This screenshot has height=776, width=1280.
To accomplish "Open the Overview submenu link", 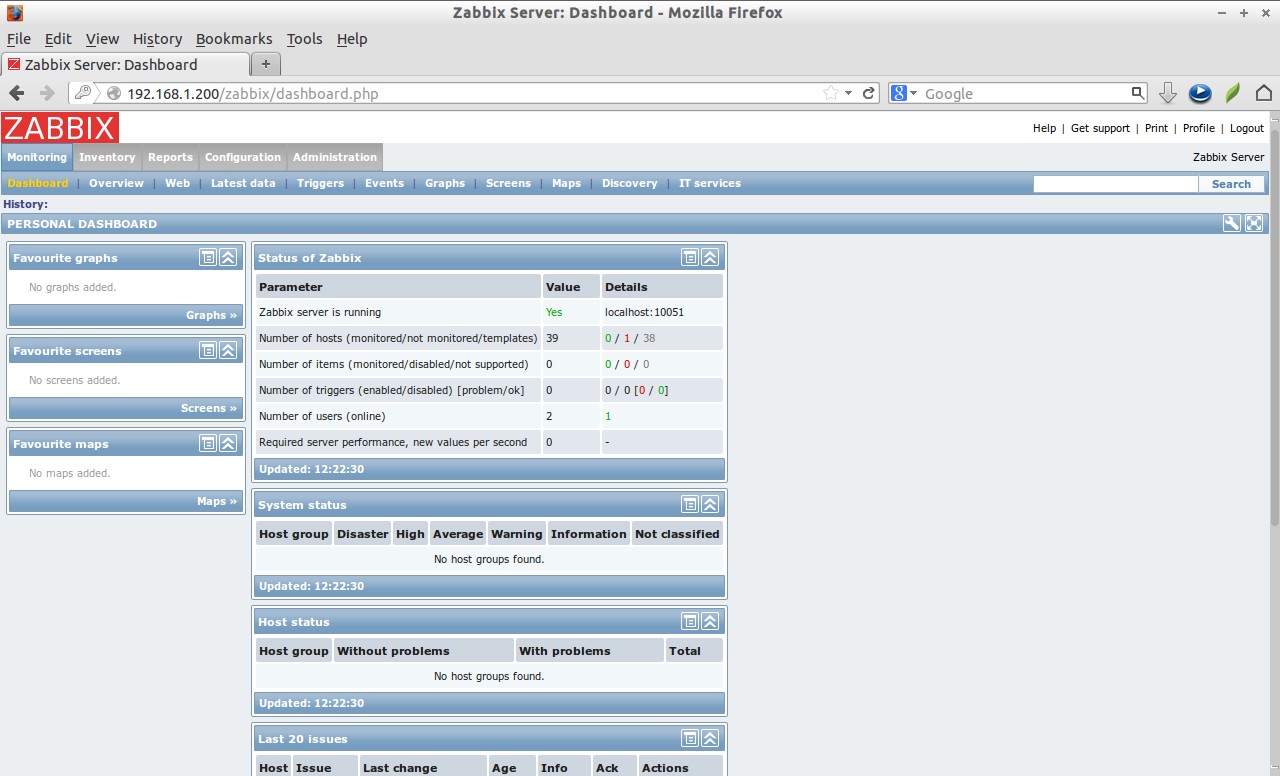I will pyautogui.click(x=116, y=183).
